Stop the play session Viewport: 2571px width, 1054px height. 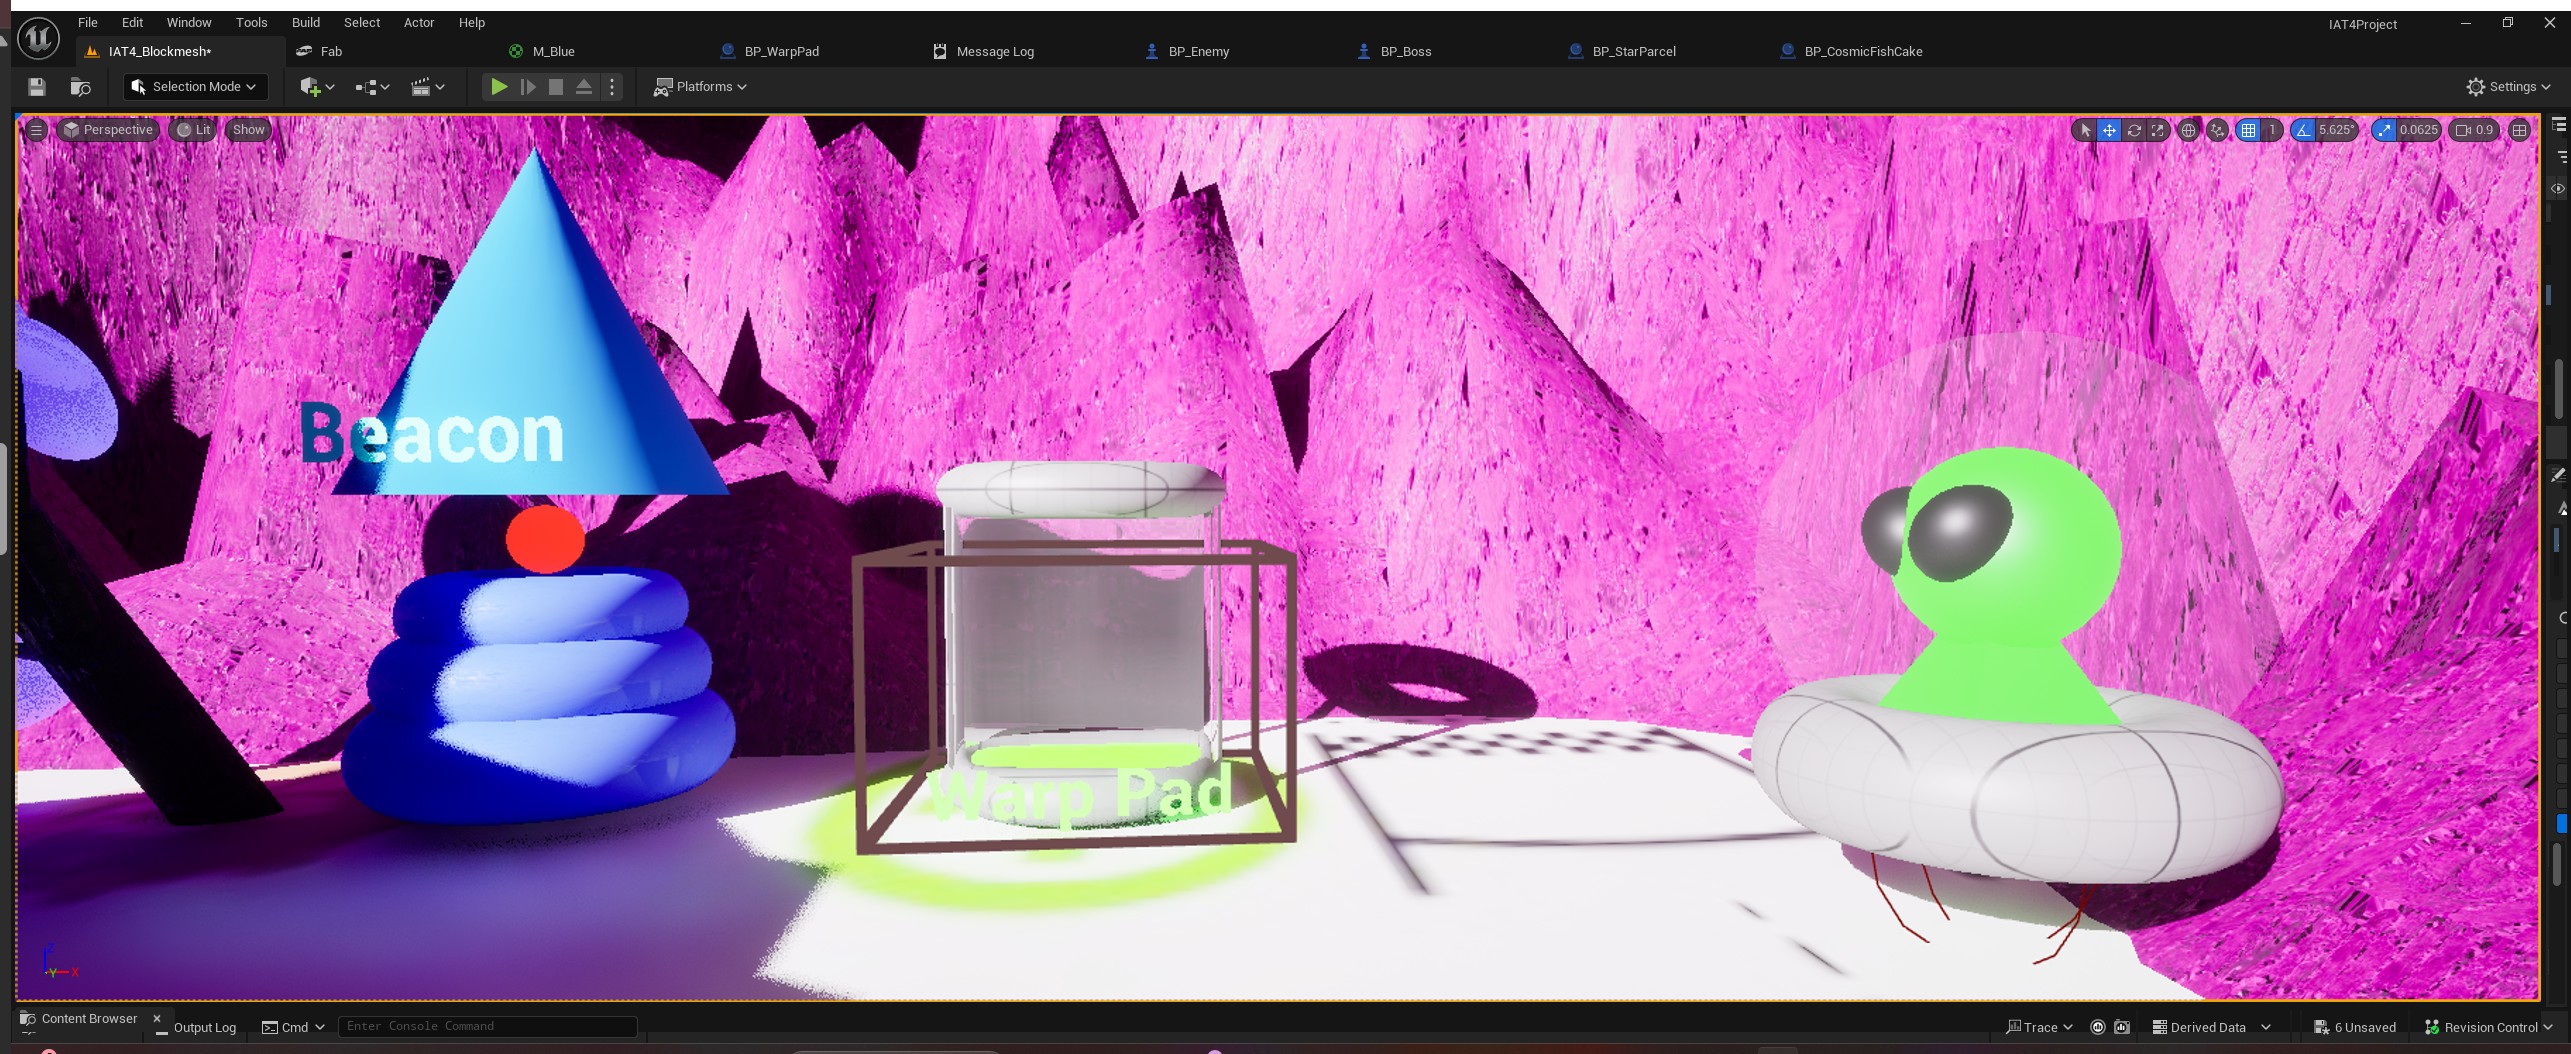pyautogui.click(x=556, y=87)
